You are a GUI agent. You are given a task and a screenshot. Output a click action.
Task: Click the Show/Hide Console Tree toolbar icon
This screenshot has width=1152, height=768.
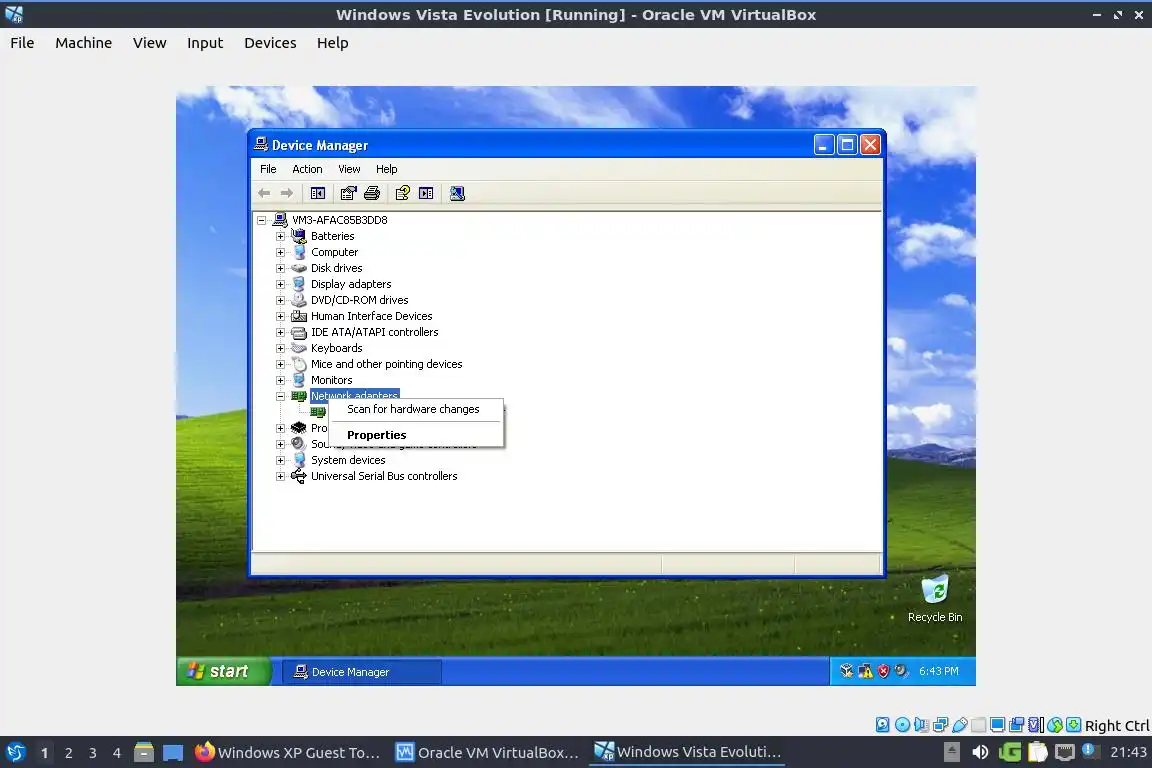click(x=317, y=193)
